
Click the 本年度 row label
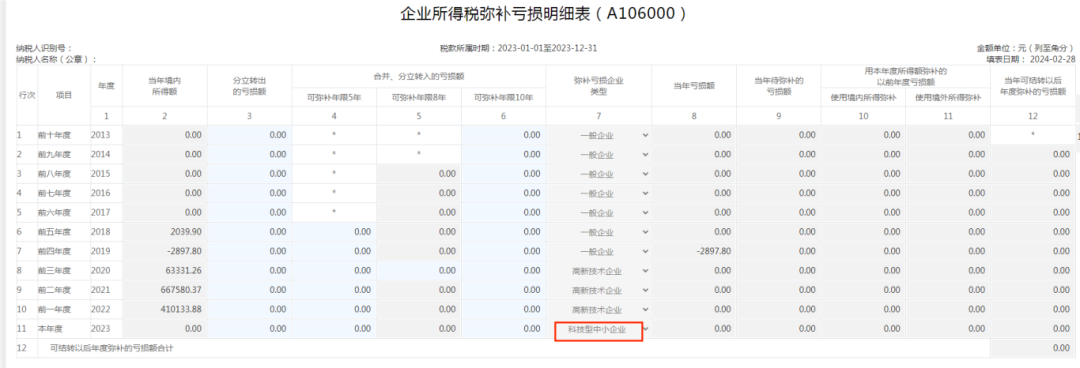[x=50, y=329]
